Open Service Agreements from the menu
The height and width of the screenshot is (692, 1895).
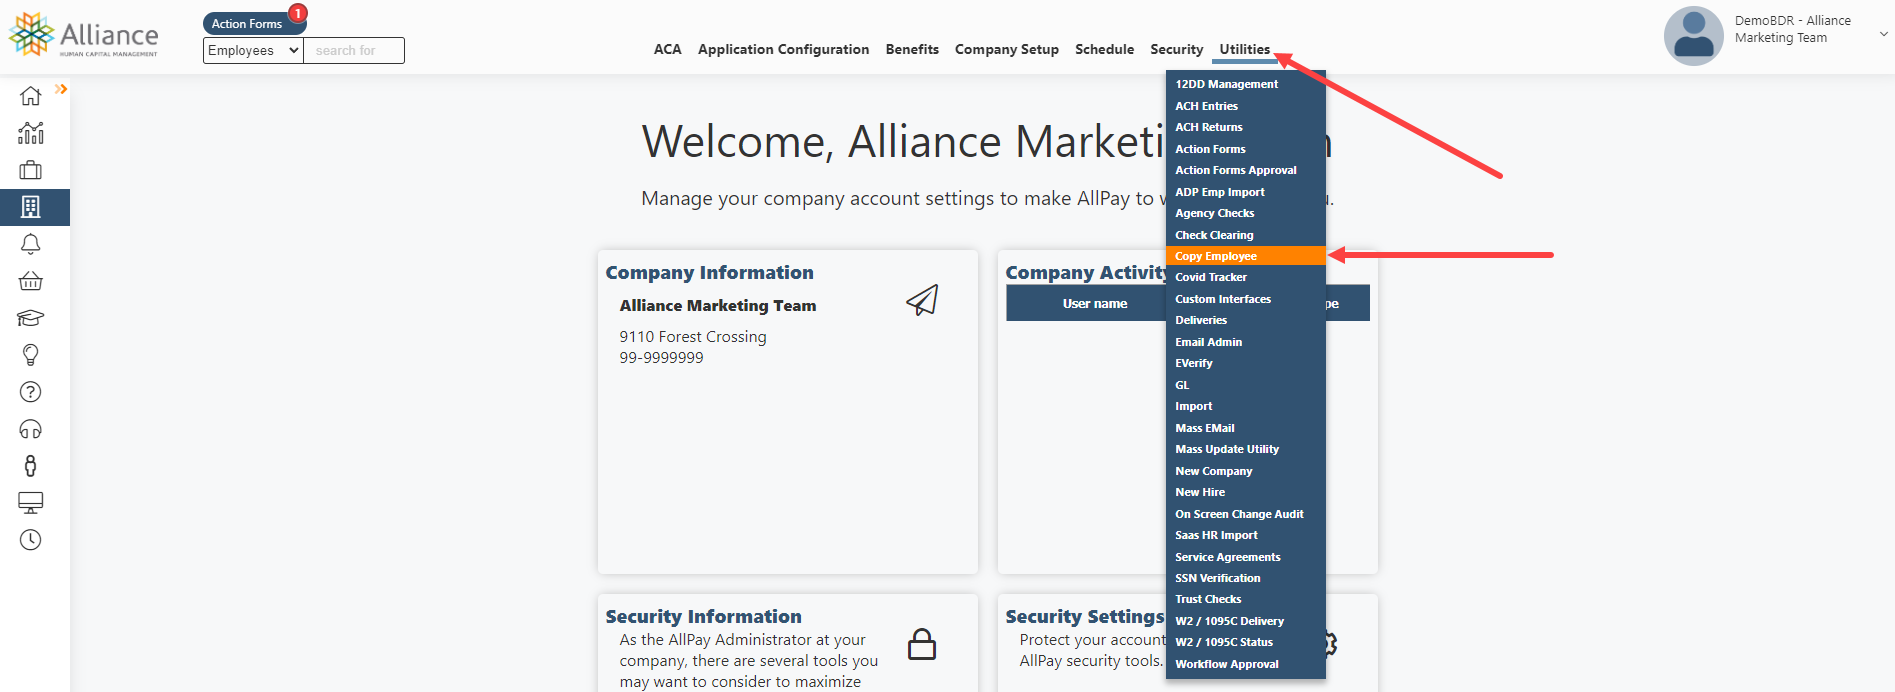click(x=1246, y=557)
